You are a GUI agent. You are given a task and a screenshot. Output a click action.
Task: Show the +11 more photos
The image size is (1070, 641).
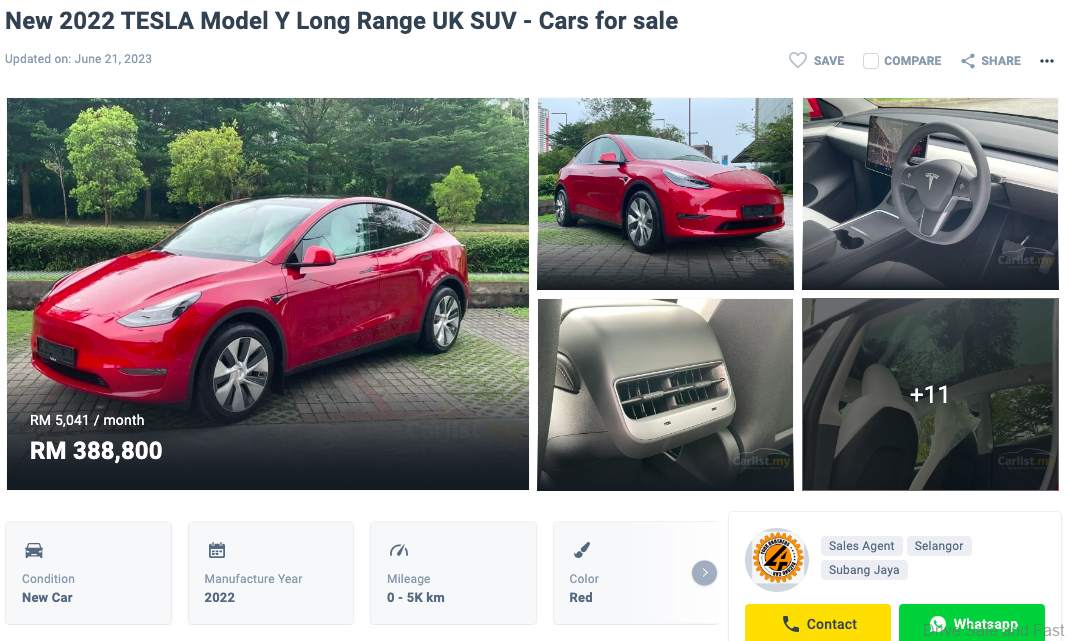(x=930, y=394)
